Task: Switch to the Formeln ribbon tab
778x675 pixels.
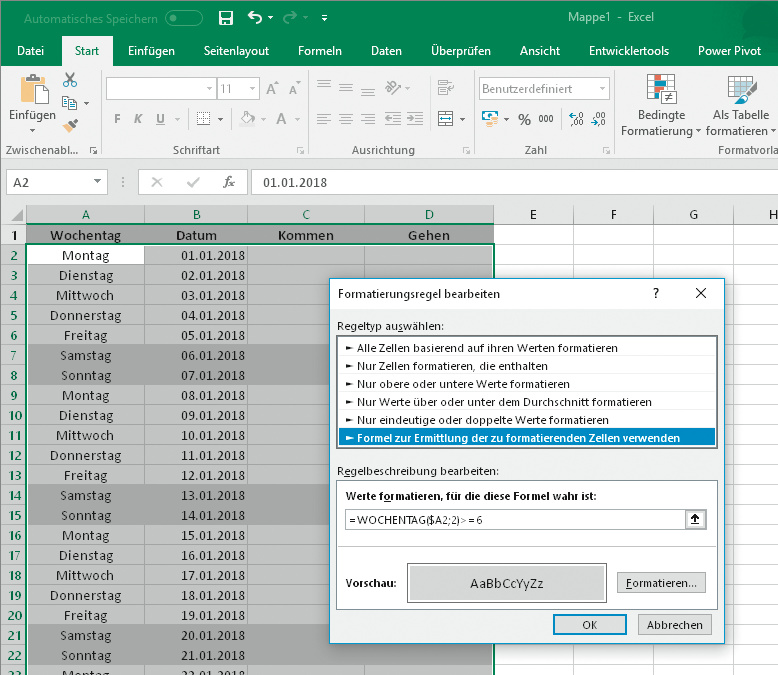Action: [320, 51]
